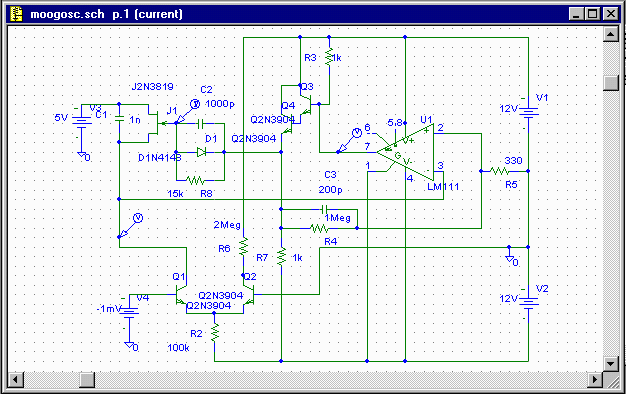Click the horizontal scrollbar thumb
The width and height of the screenshot is (626, 394).
pyautogui.click(x=87, y=379)
